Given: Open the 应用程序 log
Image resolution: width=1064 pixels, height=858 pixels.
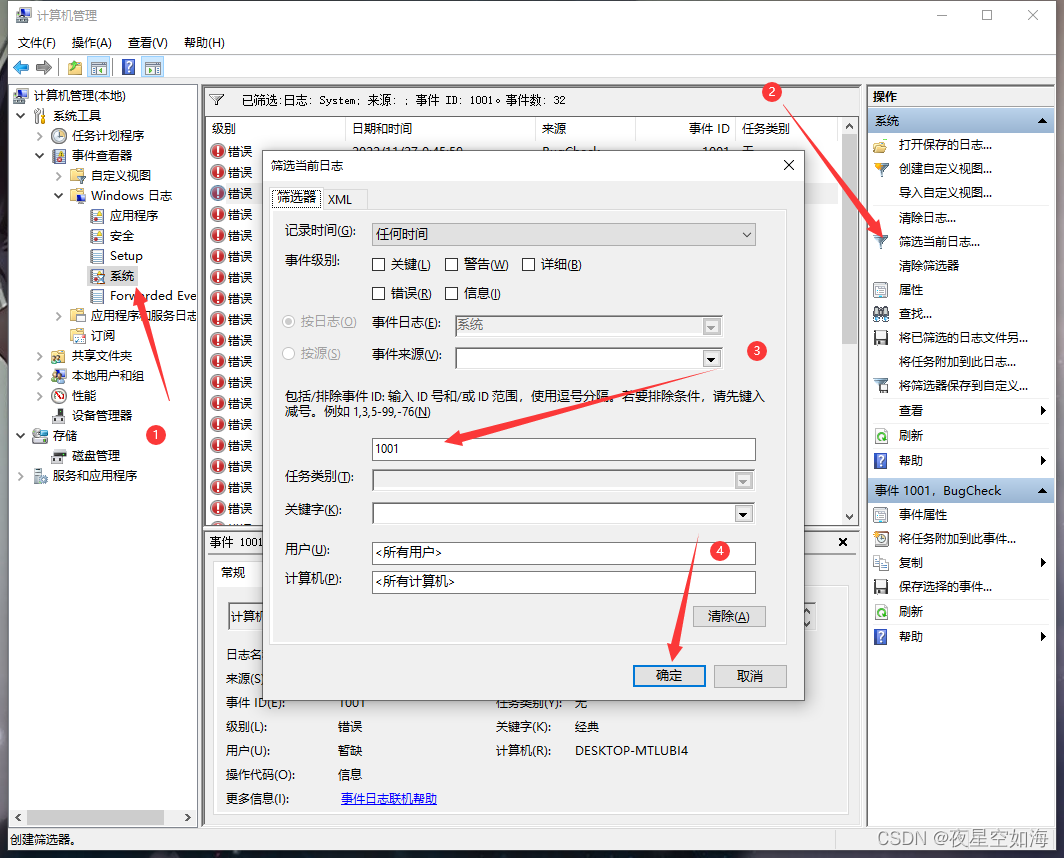Looking at the screenshot, I should click(134, 215).
